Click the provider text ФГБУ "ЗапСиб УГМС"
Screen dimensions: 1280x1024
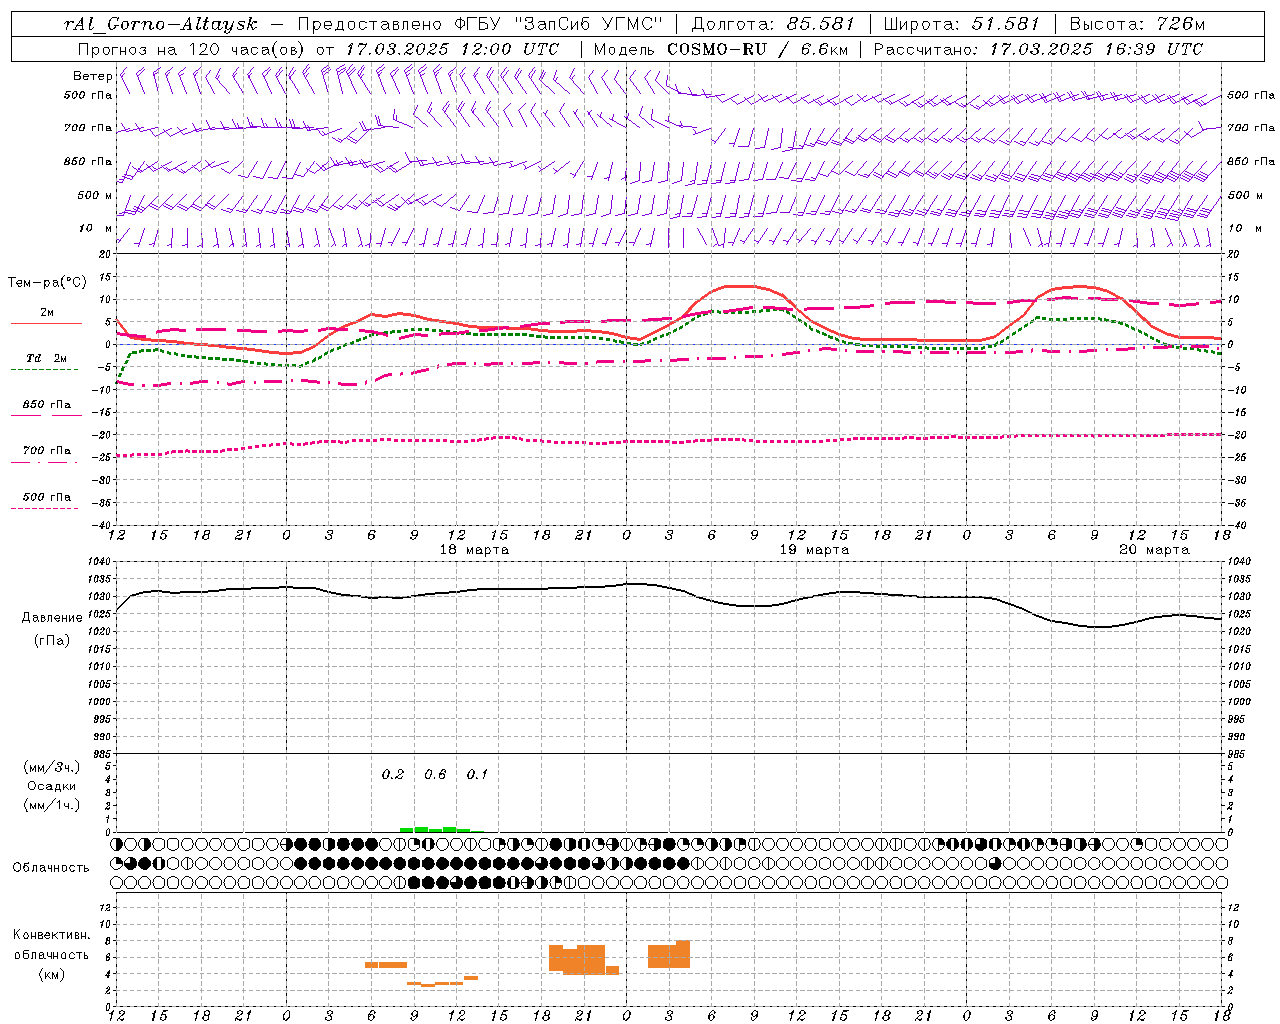click(560, 24)
